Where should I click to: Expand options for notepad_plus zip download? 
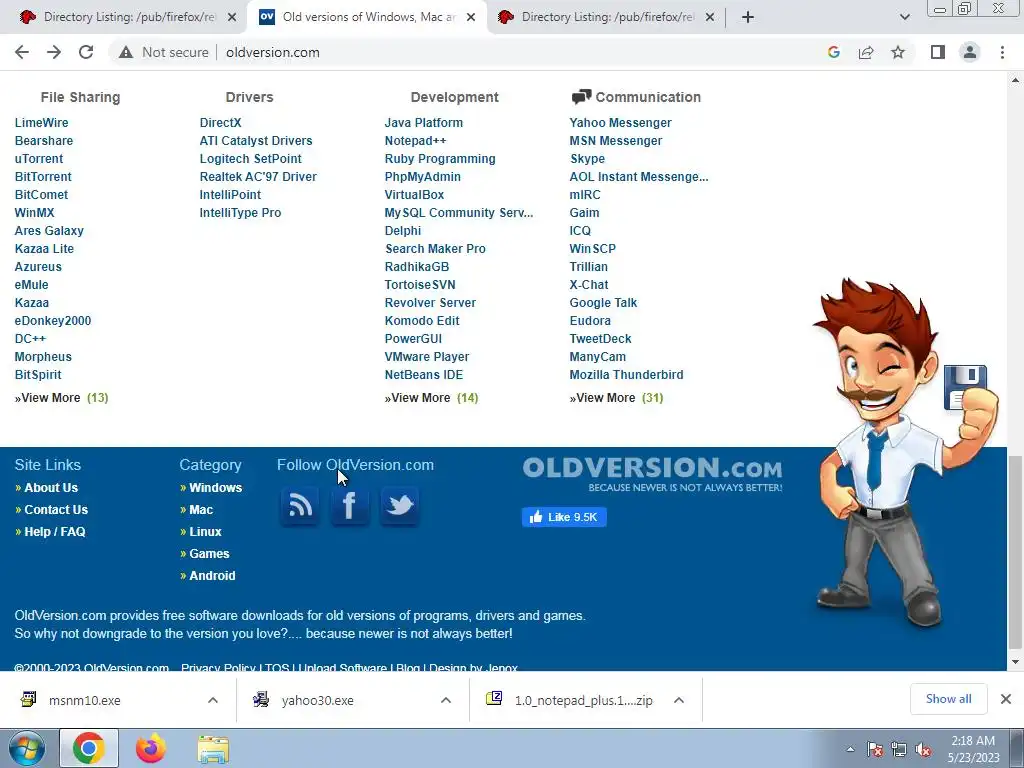pos(679,700)
